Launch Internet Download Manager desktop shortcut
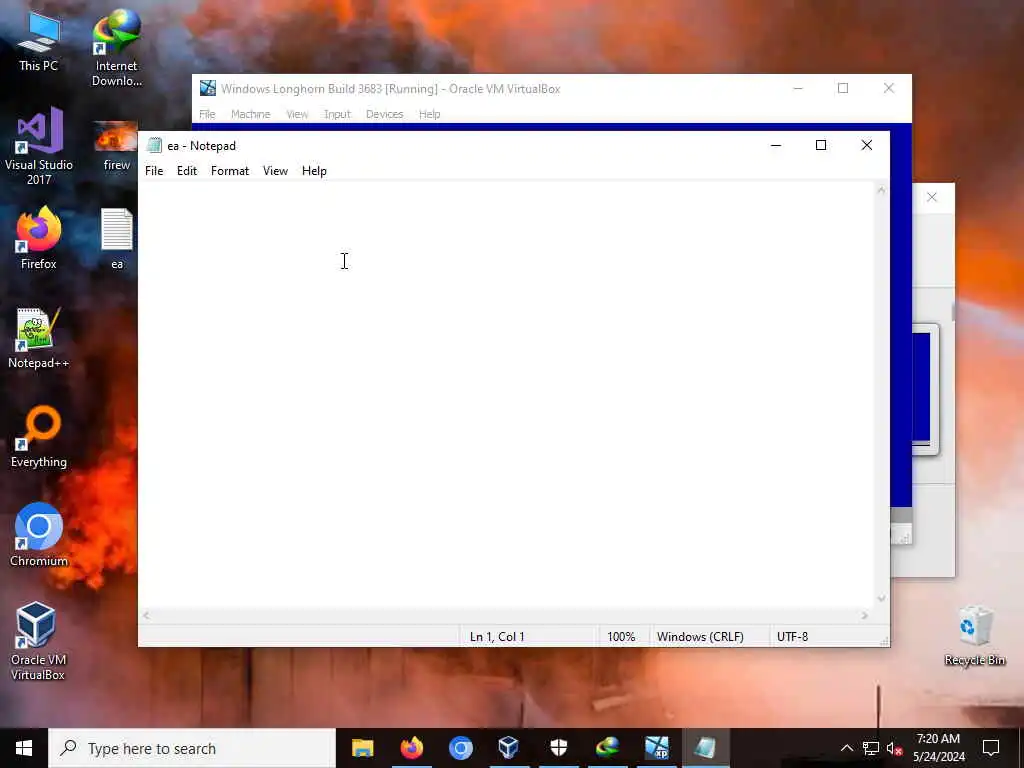 [116, 48]
